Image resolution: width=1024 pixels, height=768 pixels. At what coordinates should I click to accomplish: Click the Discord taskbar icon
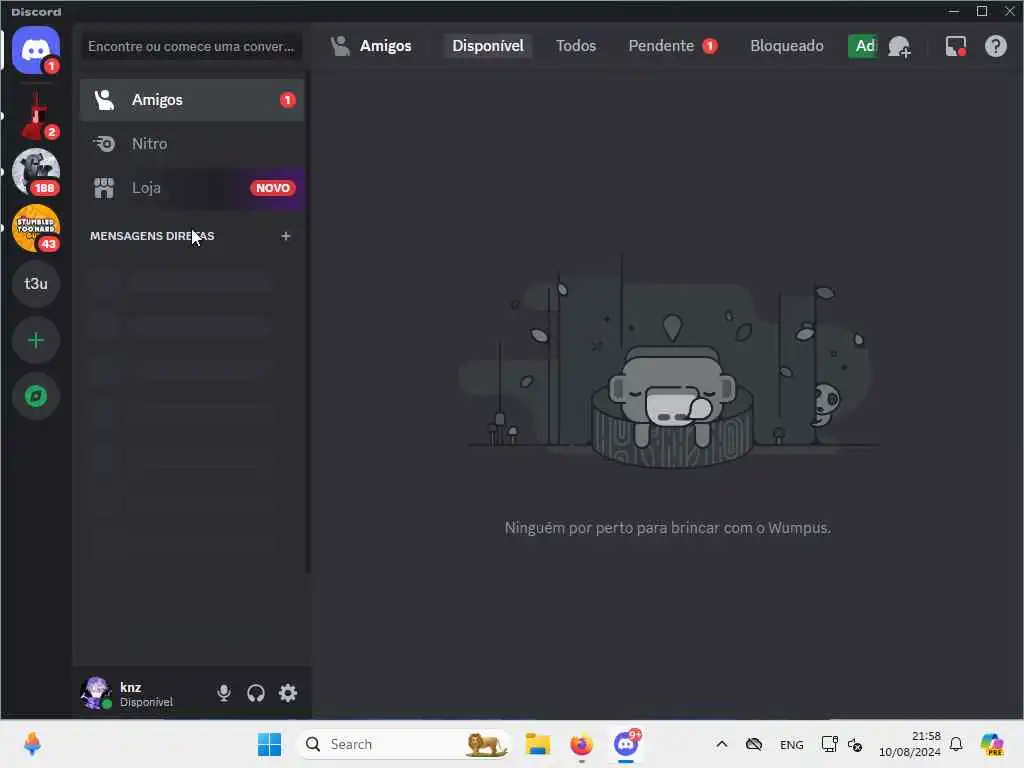tap(626, 744)
